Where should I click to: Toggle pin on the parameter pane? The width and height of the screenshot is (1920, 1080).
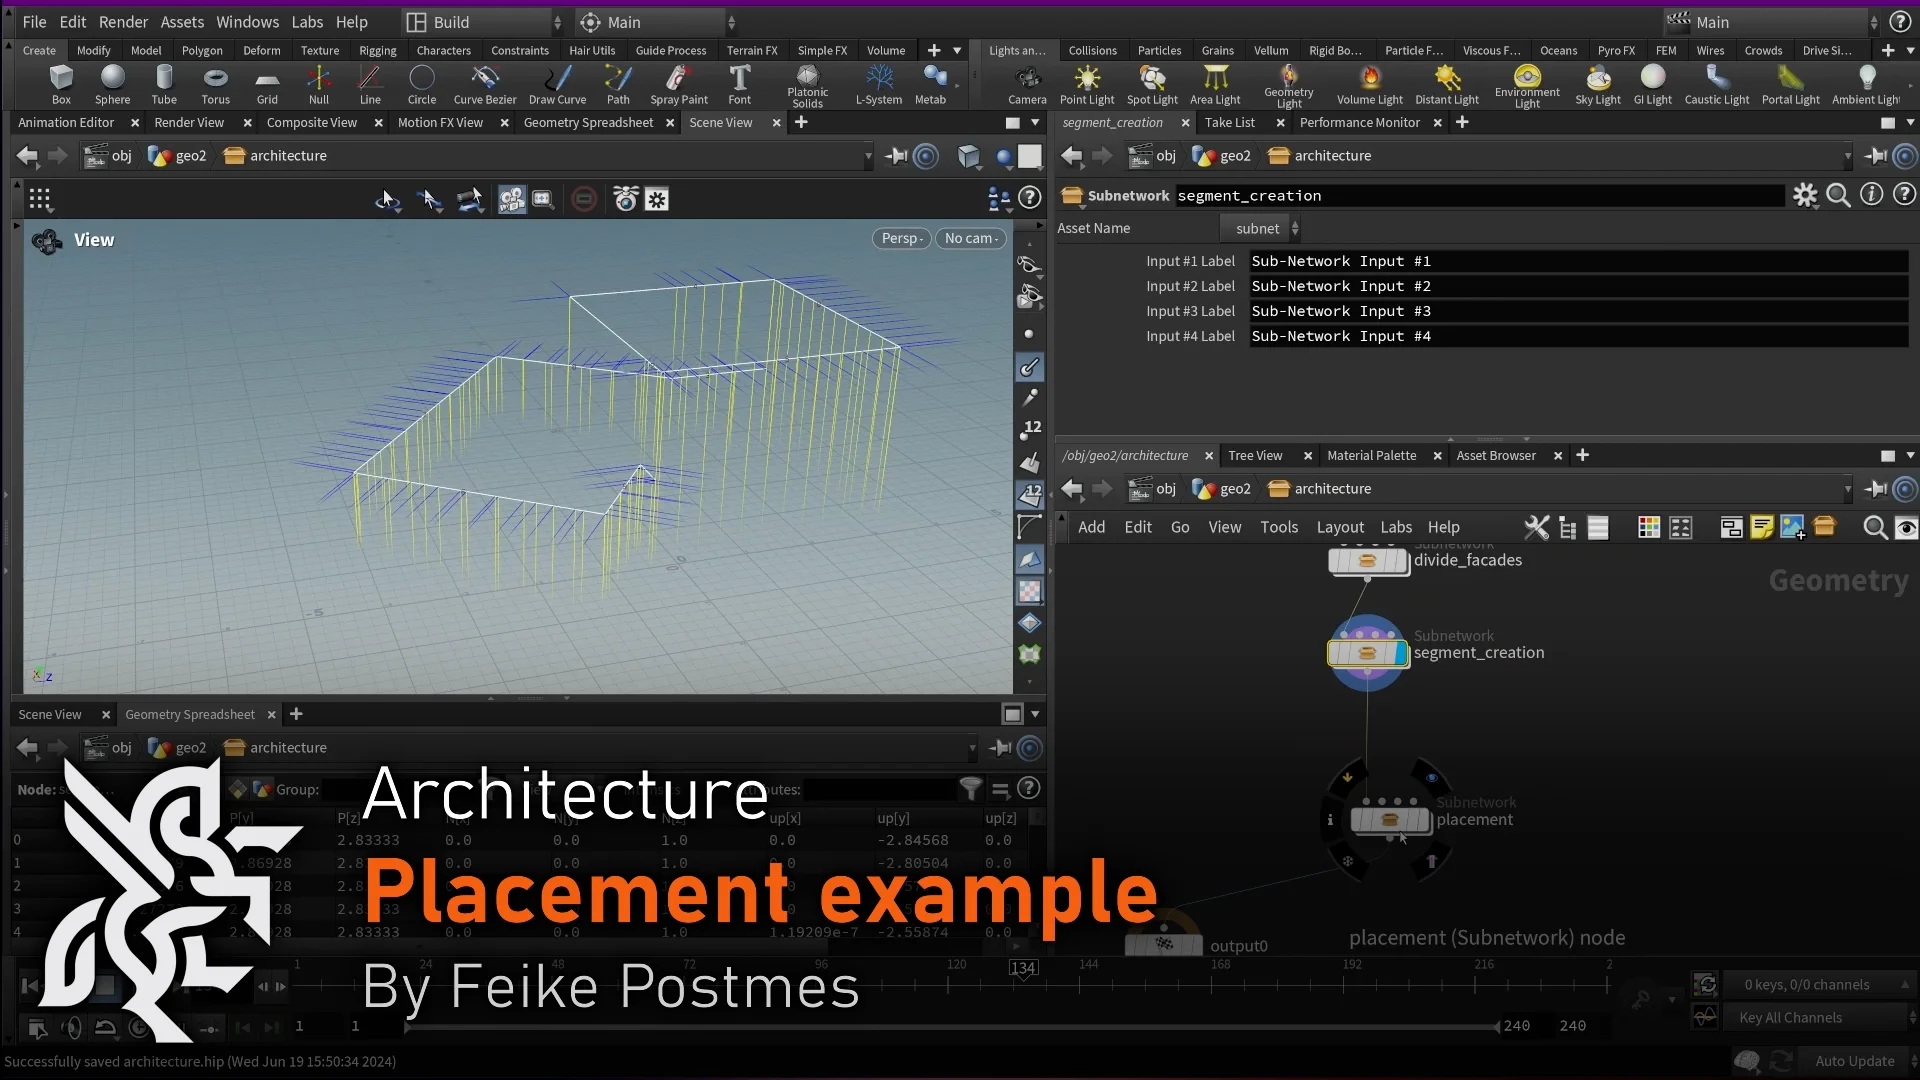pyautogui.click(x=1876, y=156)
